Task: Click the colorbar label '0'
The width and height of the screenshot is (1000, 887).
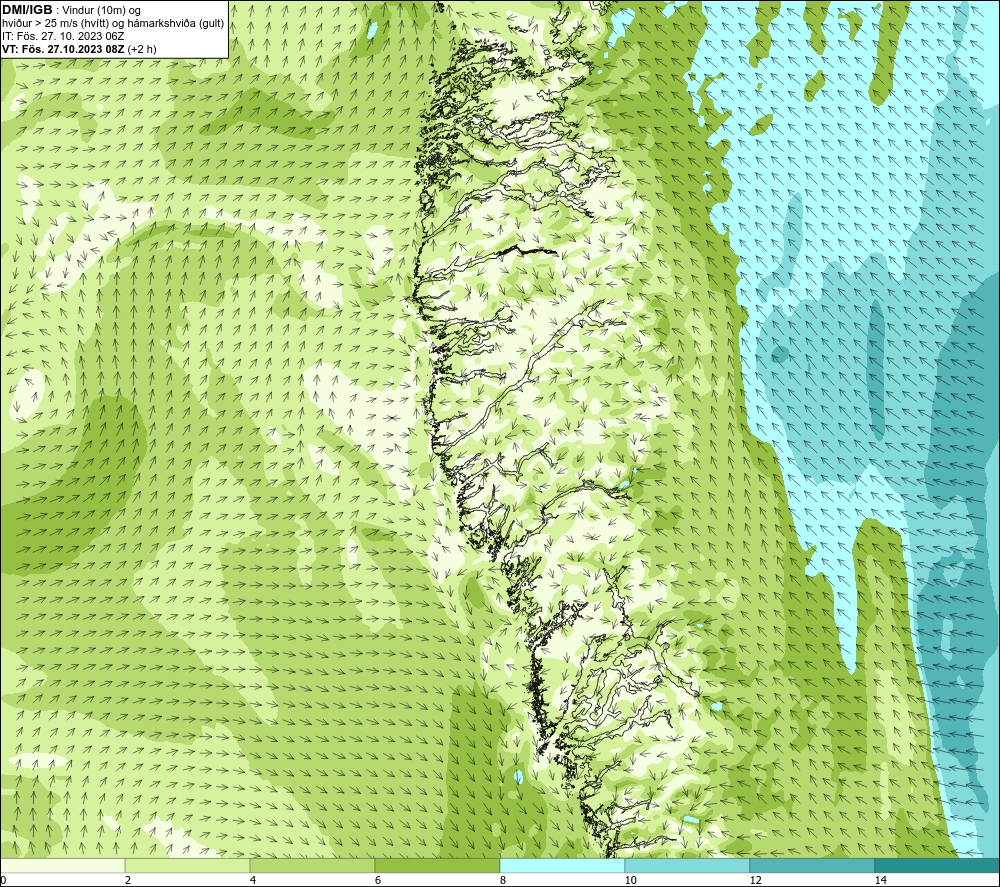Action: tap(3, 881)
